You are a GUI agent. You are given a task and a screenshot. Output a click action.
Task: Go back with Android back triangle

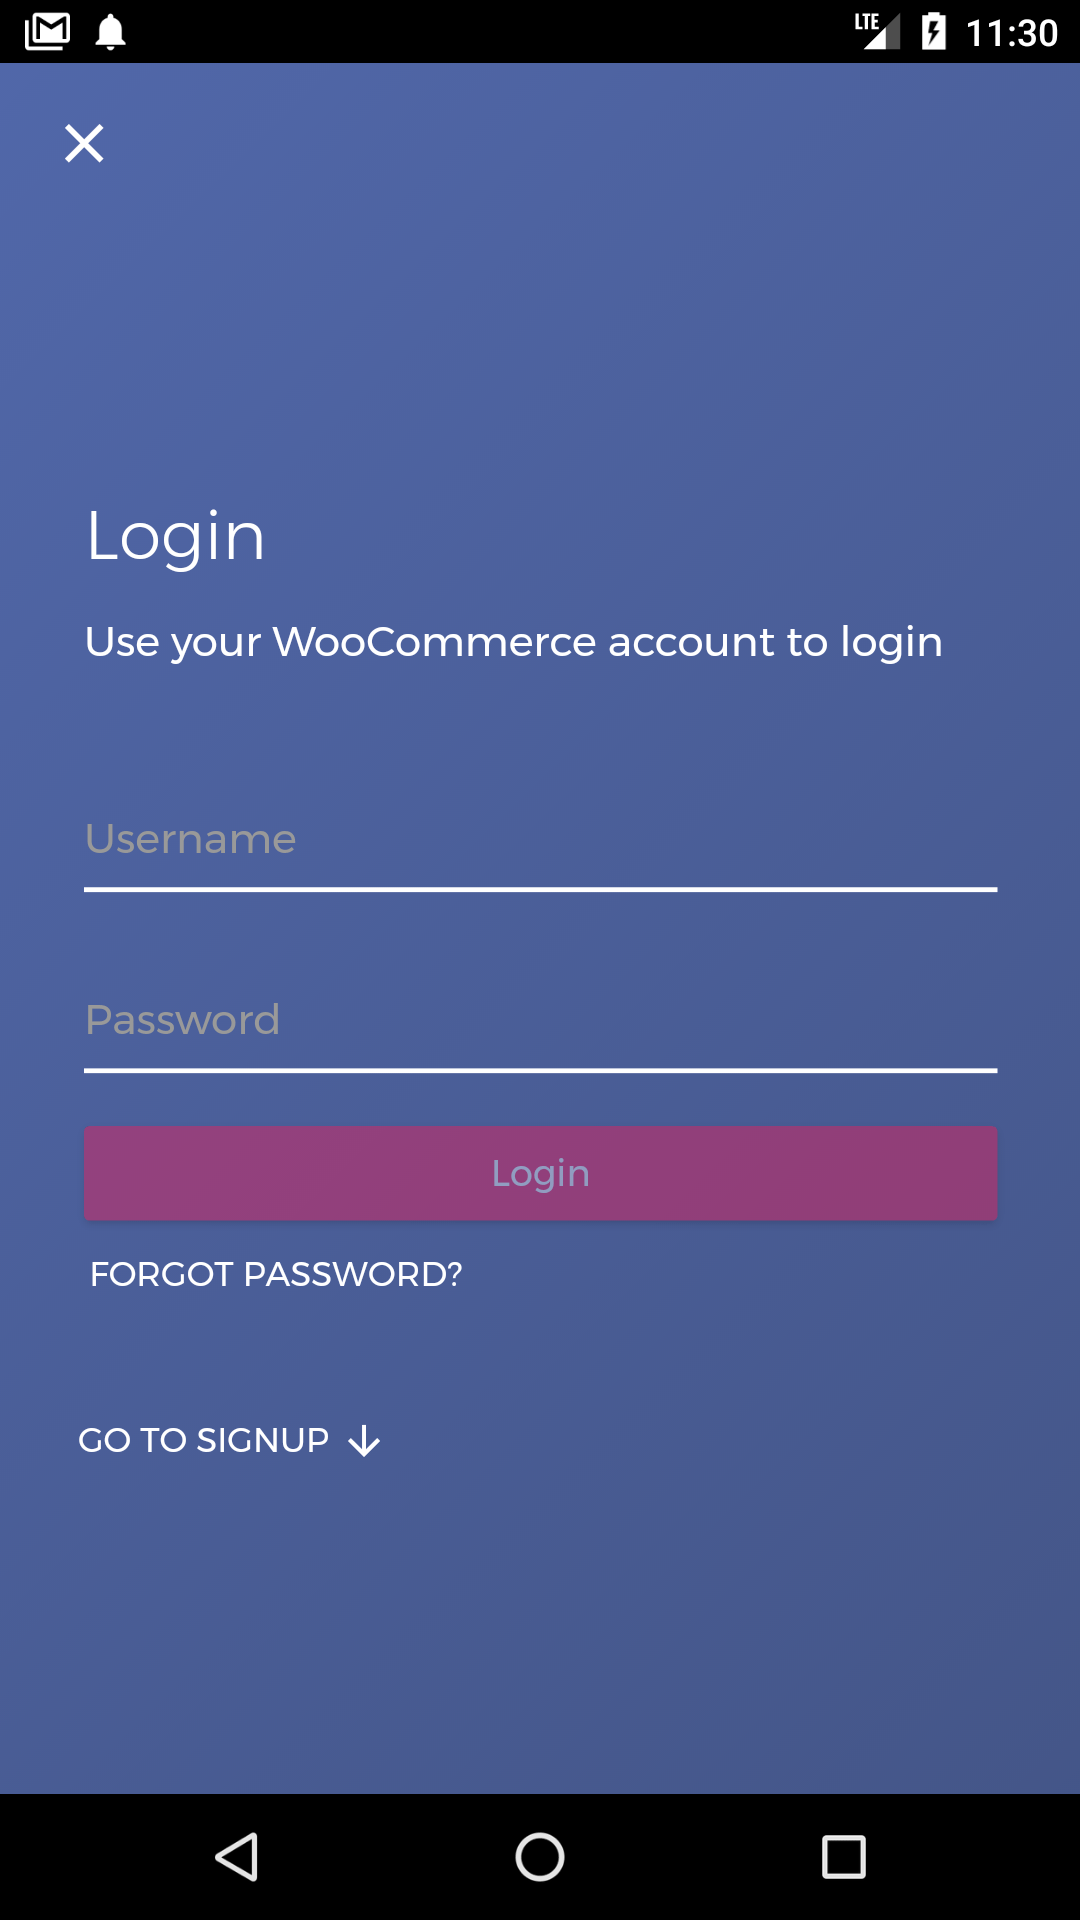click(238, 1857)
